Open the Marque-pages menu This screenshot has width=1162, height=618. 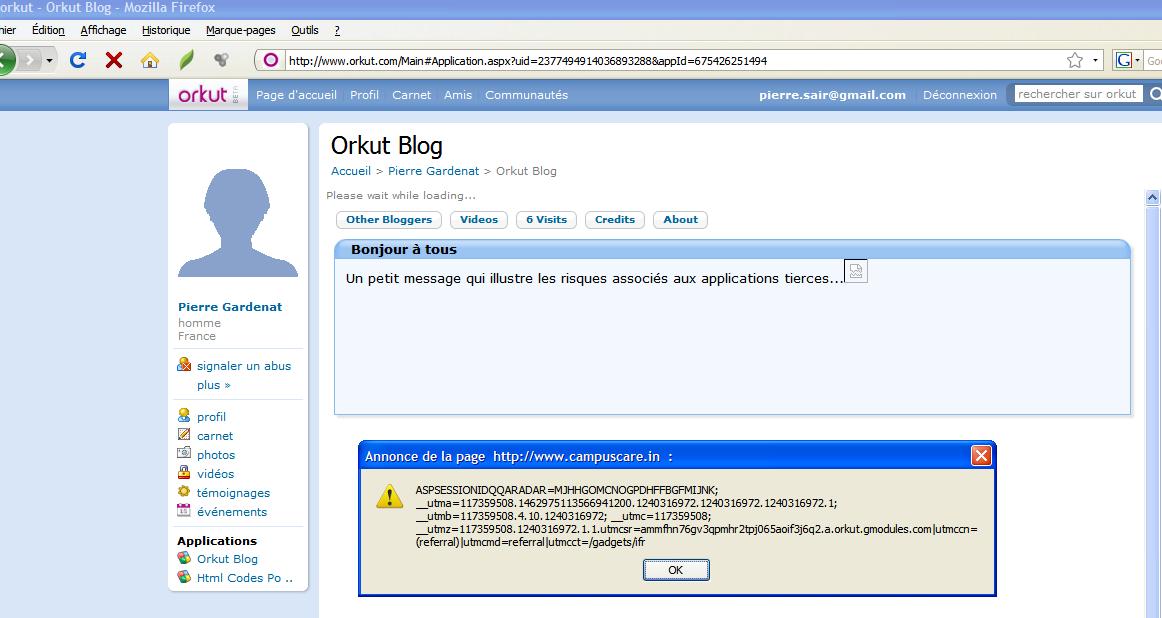pyautogui.click(x=241, y=30)
